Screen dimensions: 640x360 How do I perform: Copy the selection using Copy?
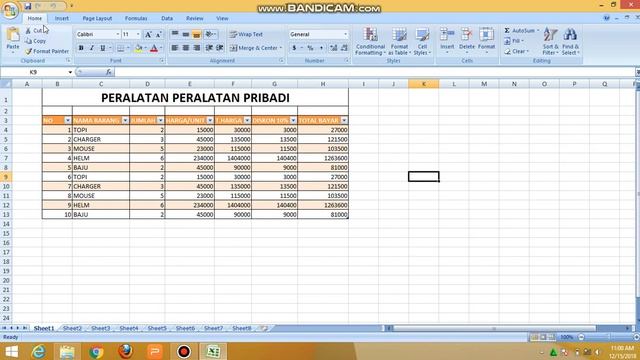(36, 41)
